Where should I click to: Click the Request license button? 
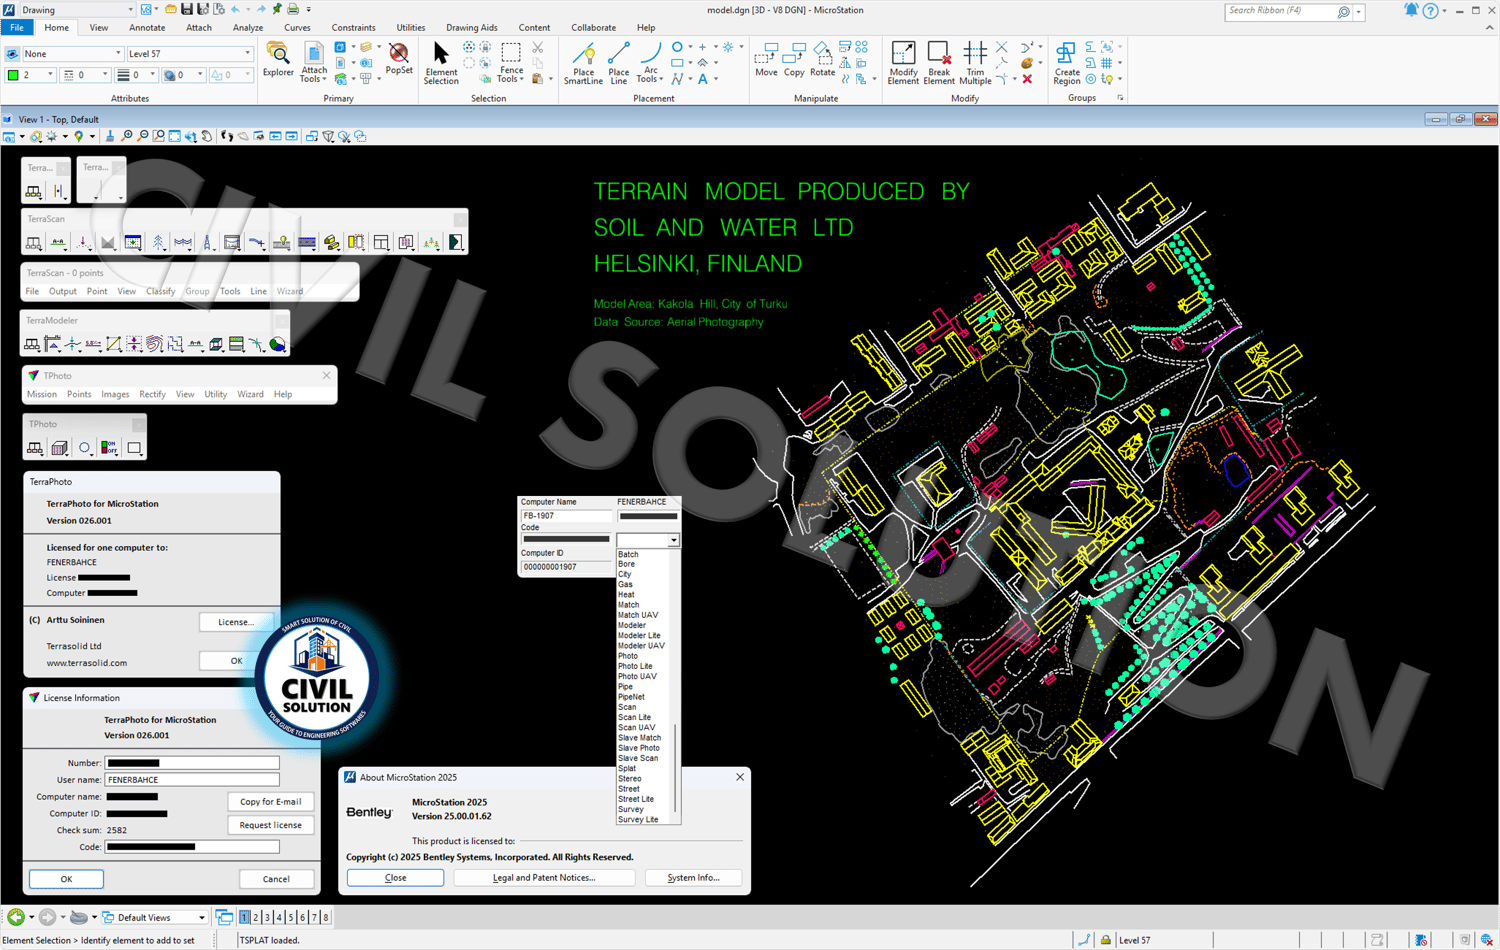pyautogui.click(x=270, y=825)
